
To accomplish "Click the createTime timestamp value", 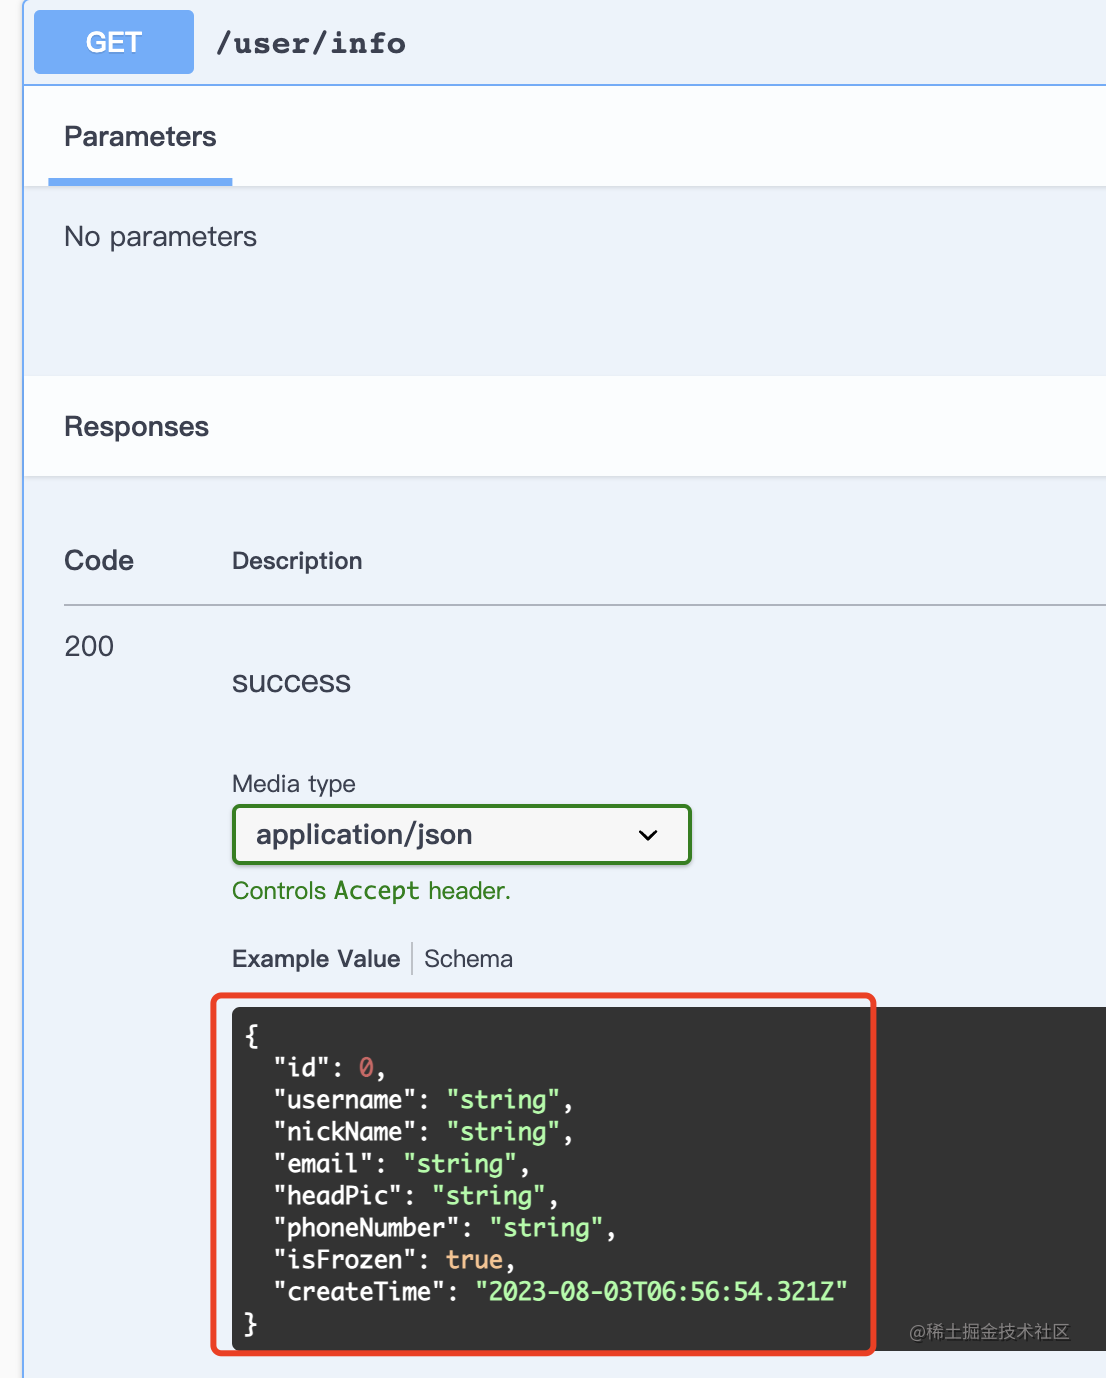I will tap(661, 1292).
